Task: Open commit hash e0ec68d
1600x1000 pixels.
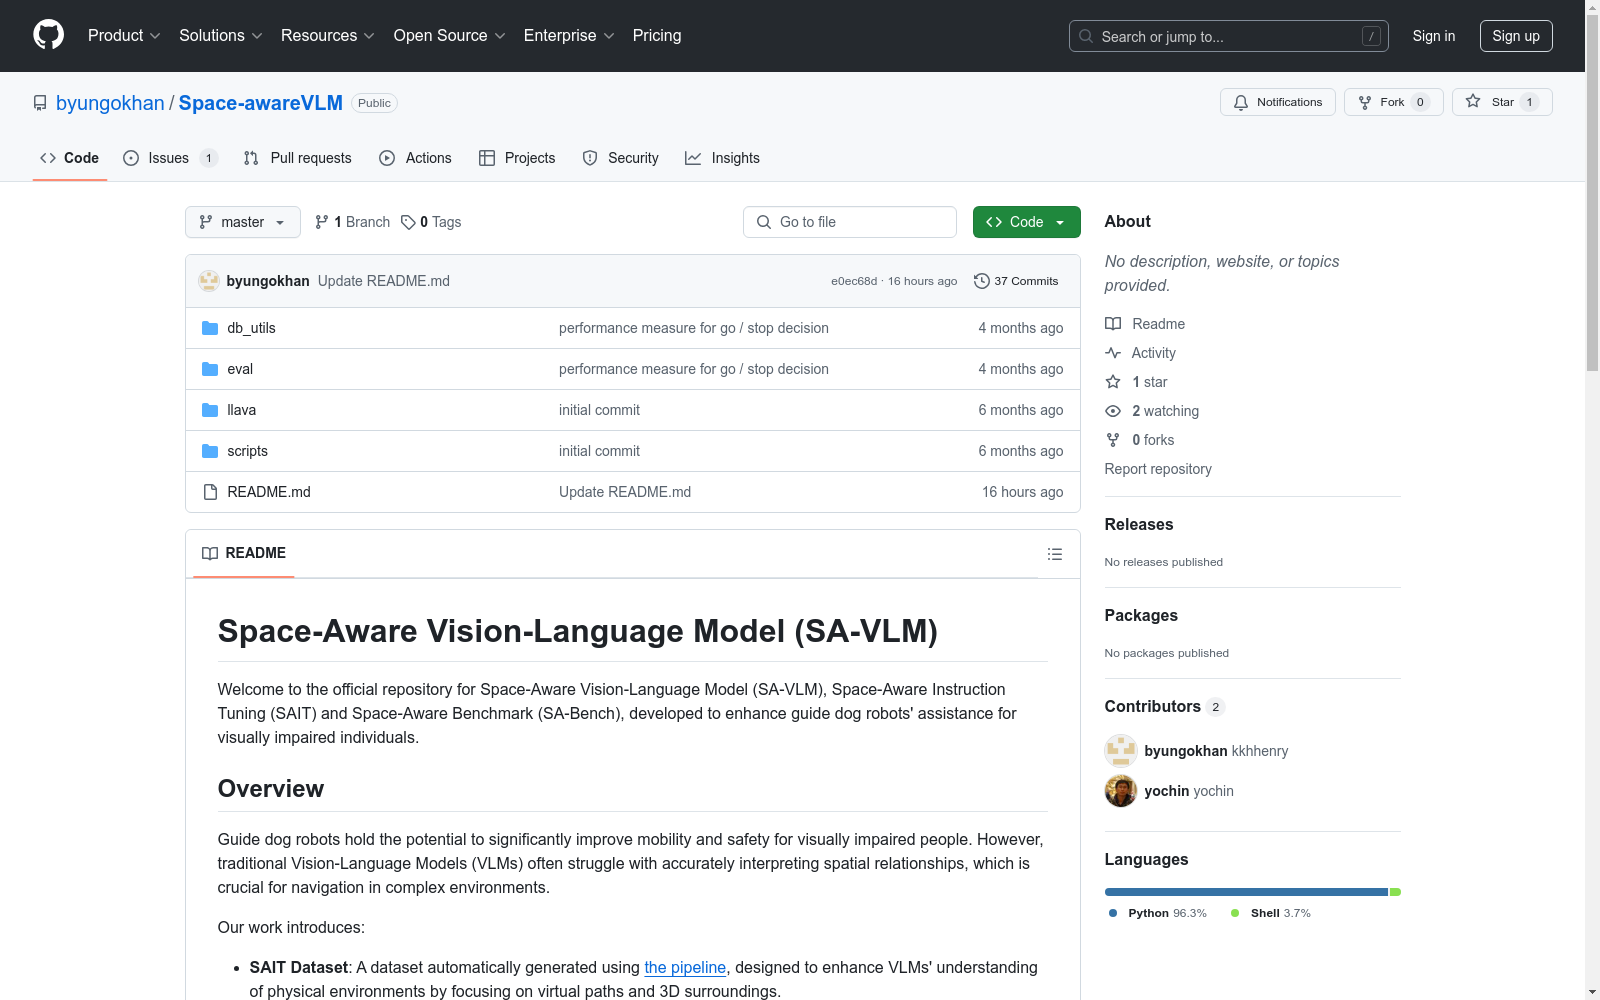Action: [854, 281]
